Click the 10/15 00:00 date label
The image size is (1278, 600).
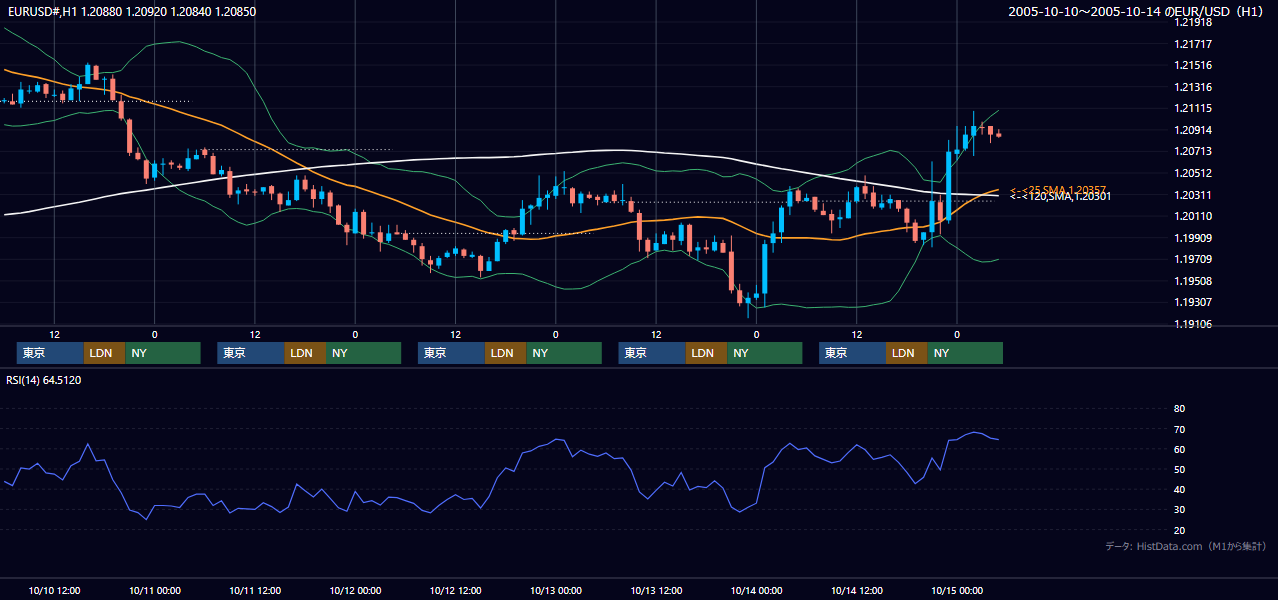point(957,590)
